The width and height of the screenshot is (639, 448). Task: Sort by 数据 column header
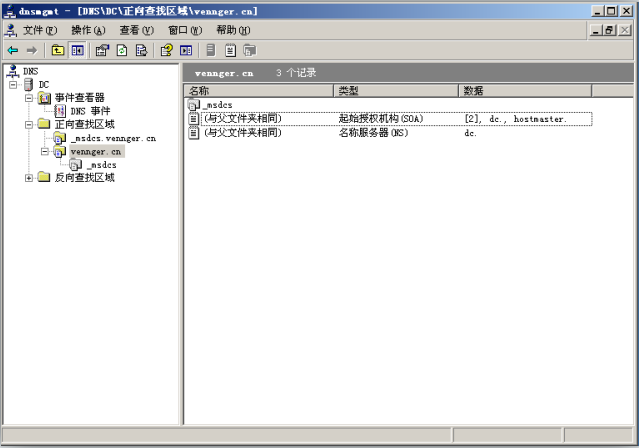click(525, 90)
